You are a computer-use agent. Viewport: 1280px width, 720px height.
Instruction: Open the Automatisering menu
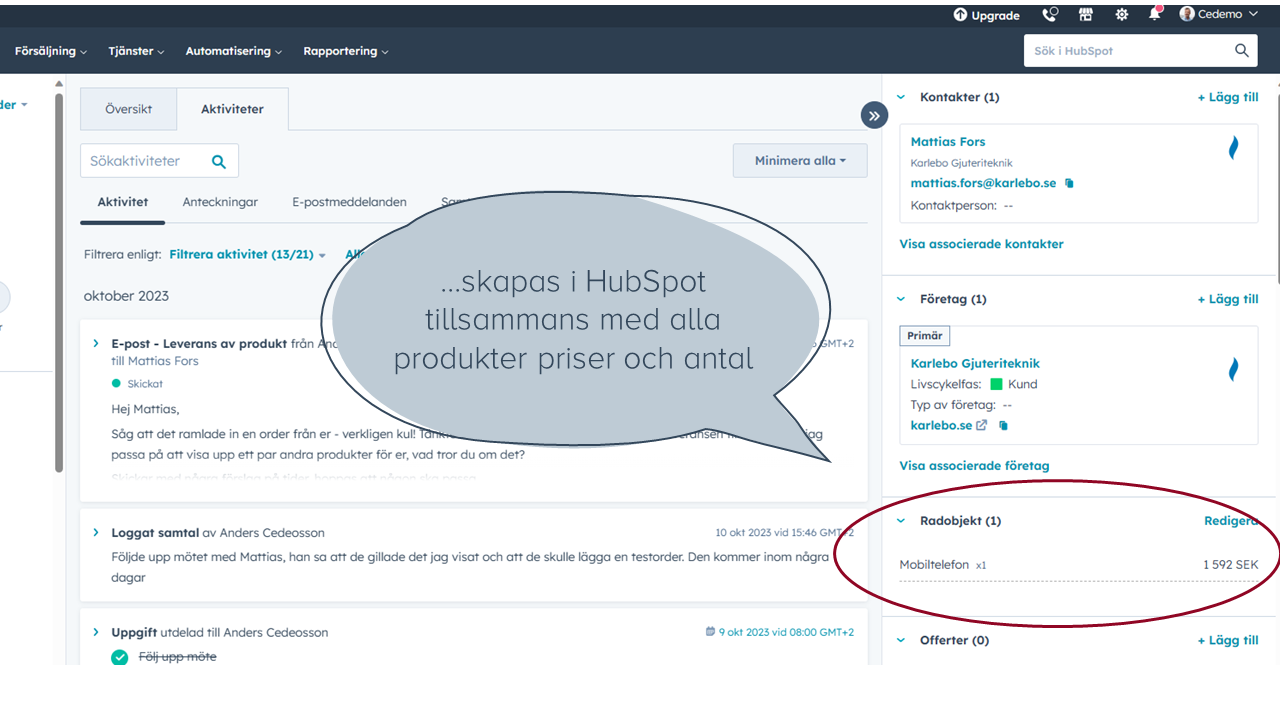point(234,51)
